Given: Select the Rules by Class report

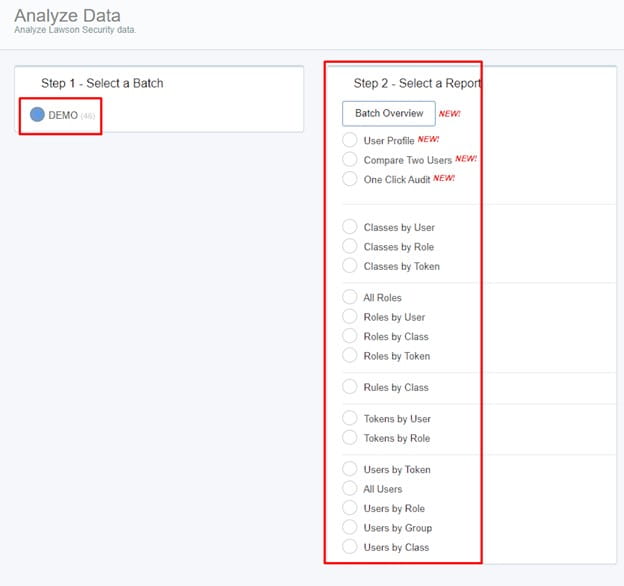Looking at the screenshot, I should pyautogui.click(x=350, y=387).
